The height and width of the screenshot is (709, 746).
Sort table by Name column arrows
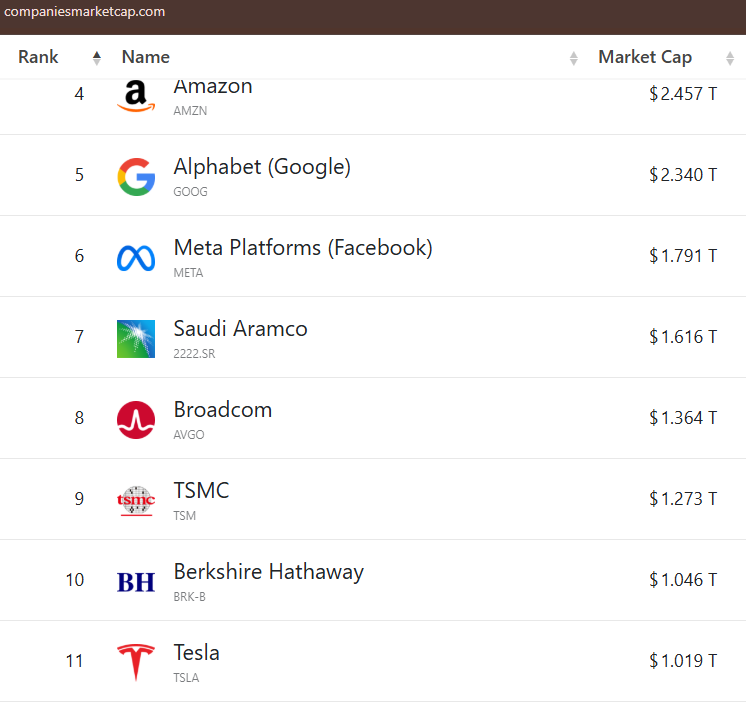coord(574,58)
